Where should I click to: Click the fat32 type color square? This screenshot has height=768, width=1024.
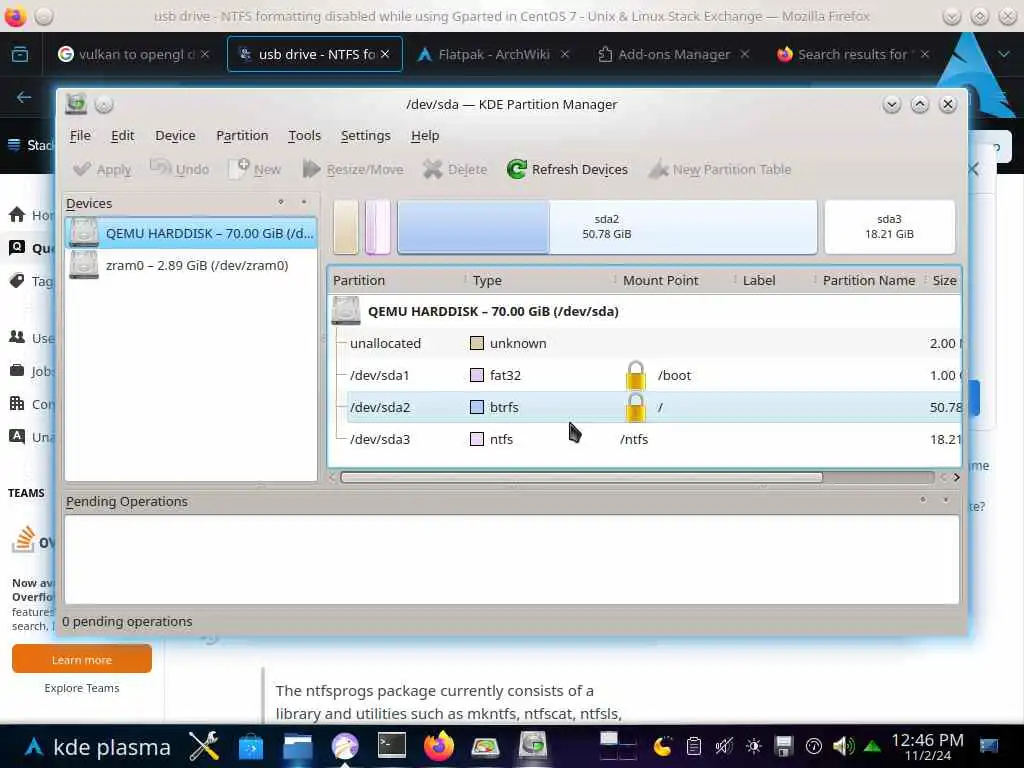477,375
